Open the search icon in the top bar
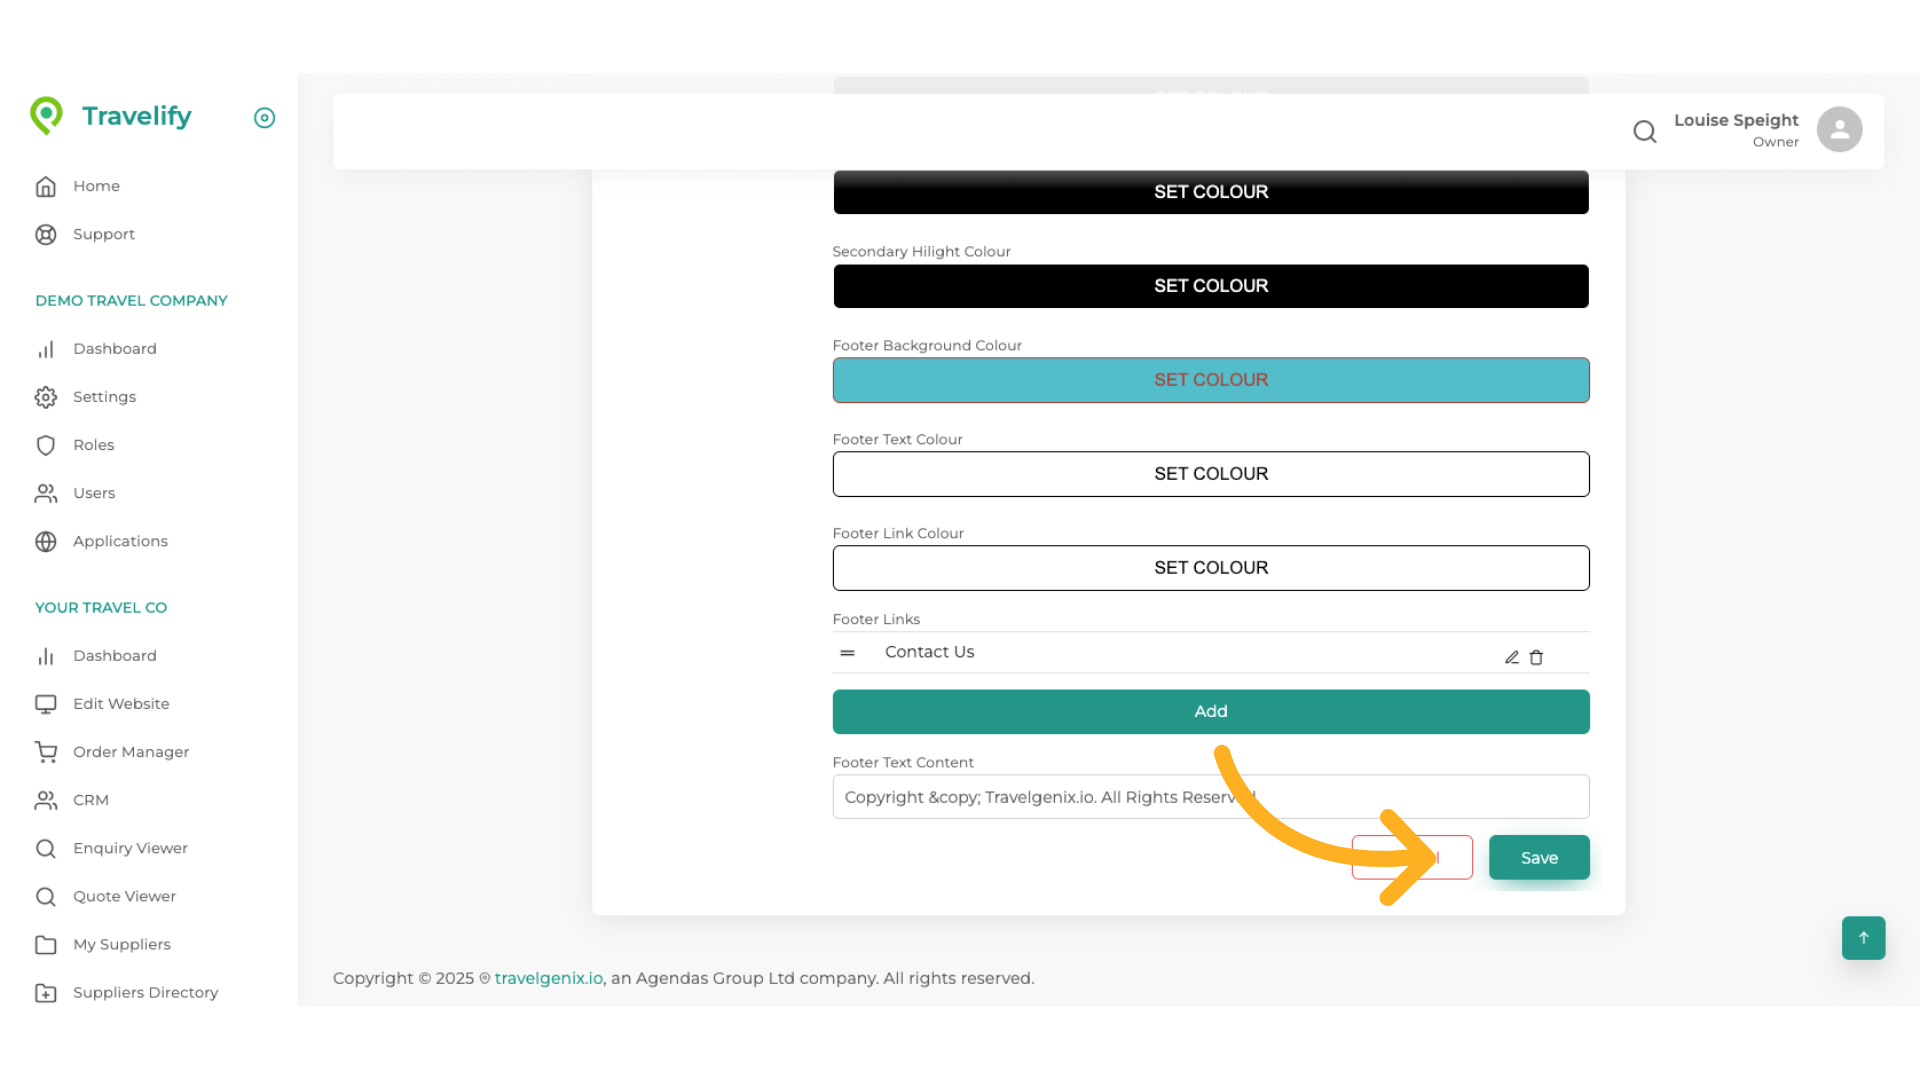The height and width of the screenshot is (1080, 1920). (1645, 131)
